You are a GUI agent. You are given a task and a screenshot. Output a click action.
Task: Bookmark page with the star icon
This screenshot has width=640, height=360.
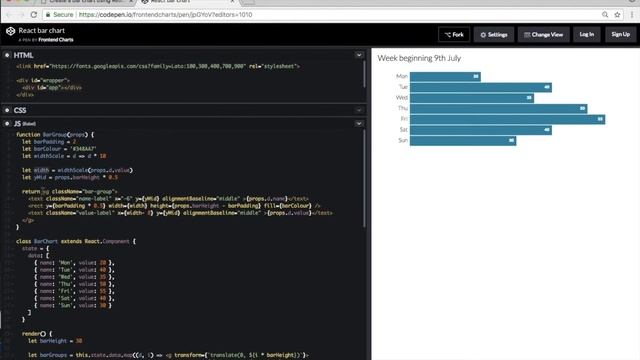coord(617,15)
